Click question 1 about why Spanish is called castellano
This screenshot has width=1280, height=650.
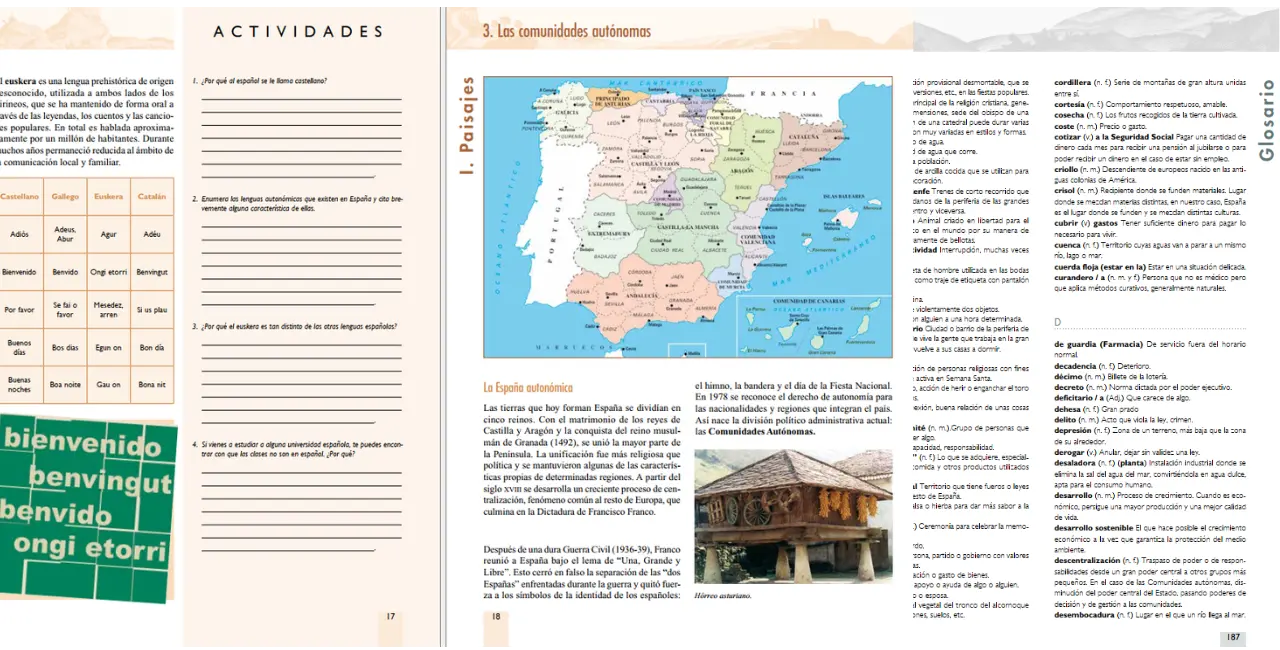coord(261,81)
